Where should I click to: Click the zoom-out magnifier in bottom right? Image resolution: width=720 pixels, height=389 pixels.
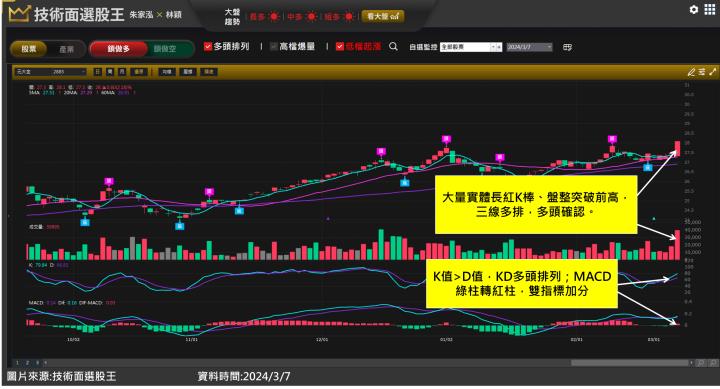(701, 363)
